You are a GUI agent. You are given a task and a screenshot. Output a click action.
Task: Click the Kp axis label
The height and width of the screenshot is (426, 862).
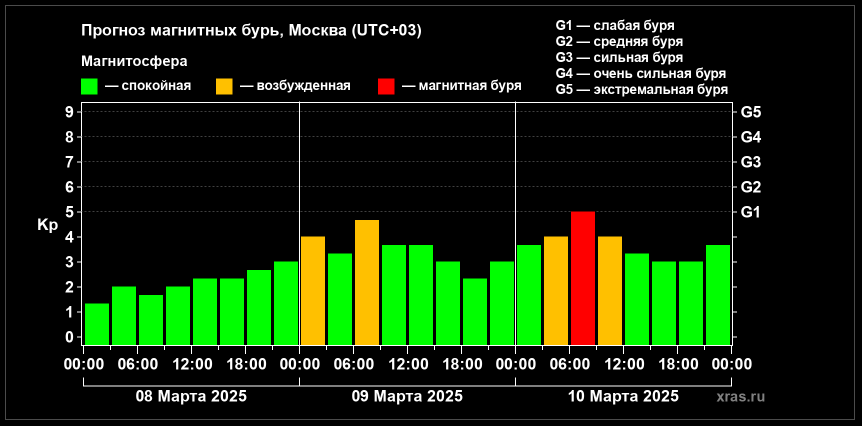pyautogui.click(x=47, y=224)
